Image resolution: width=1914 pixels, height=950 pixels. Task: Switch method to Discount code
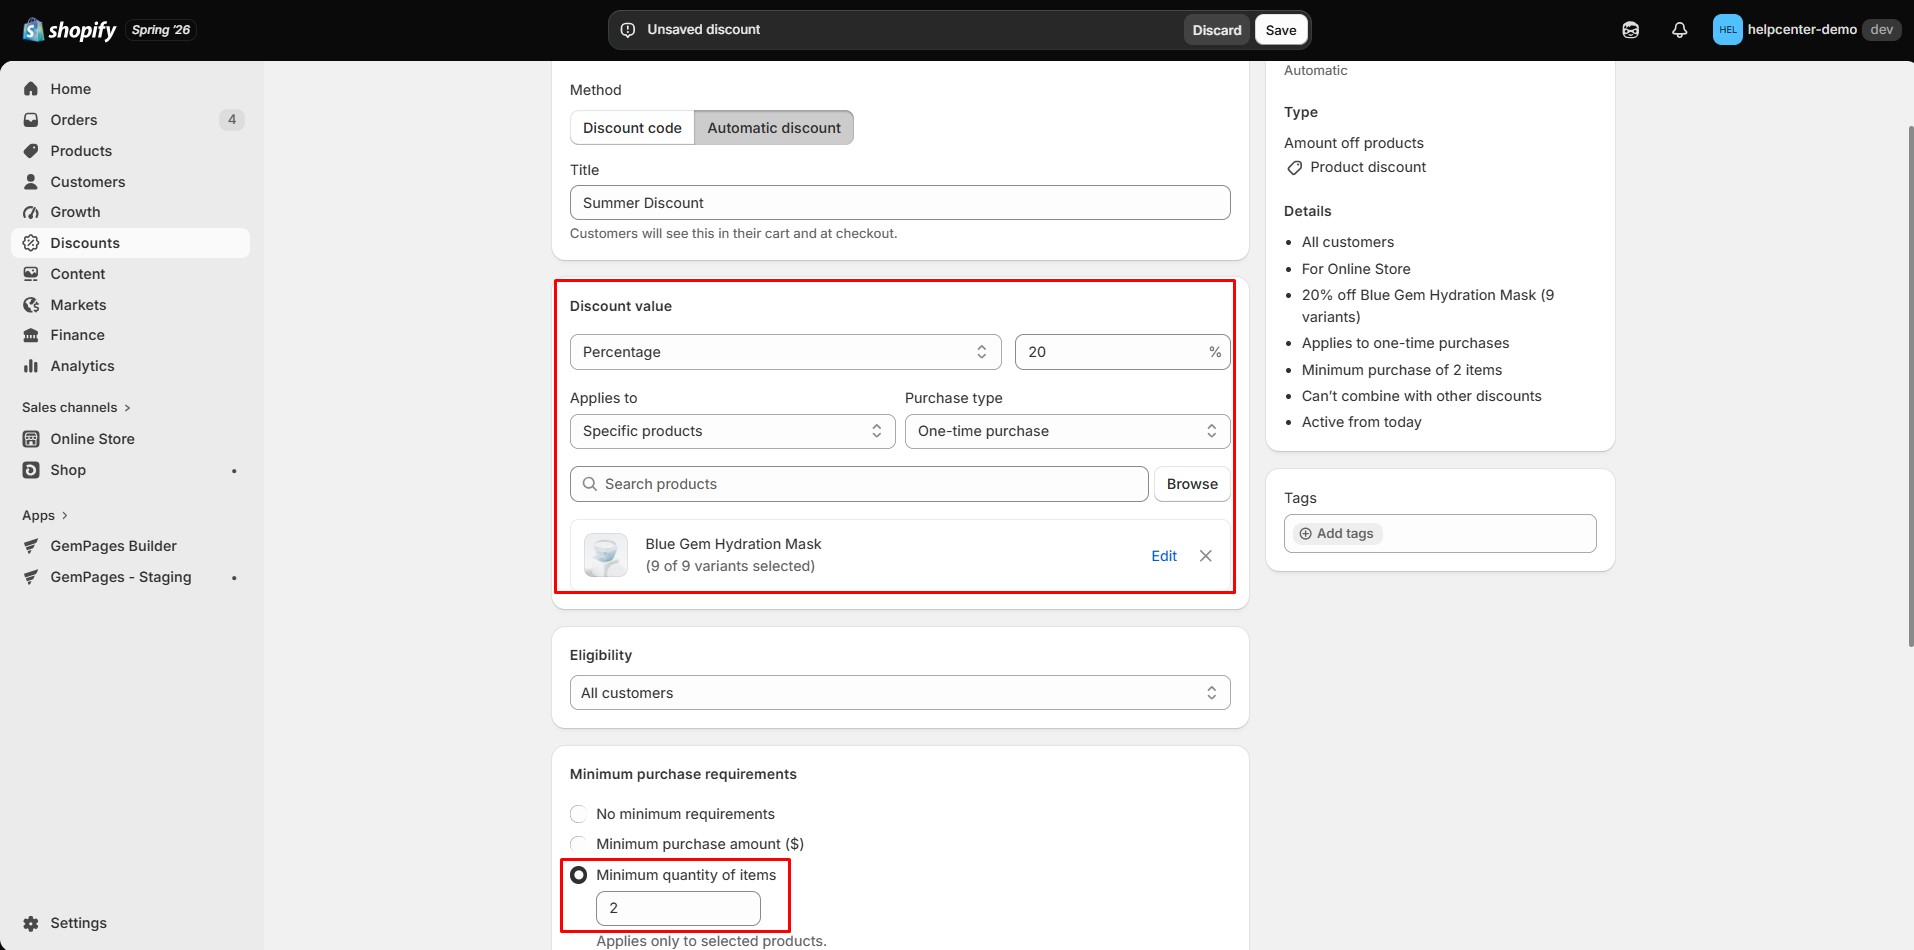(632, 128)
